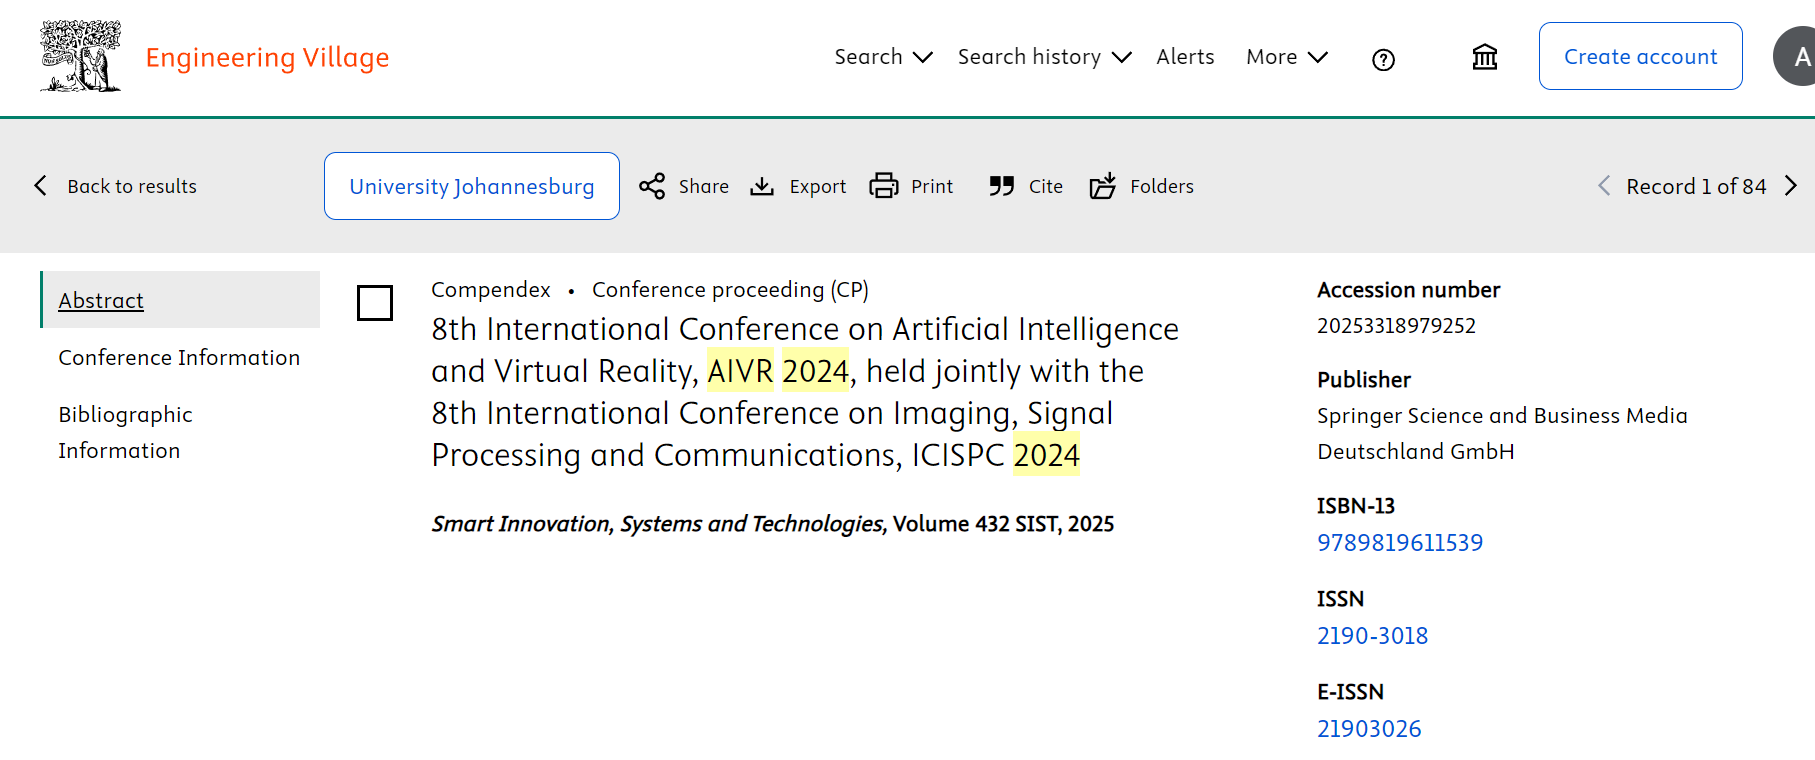Viewport: 1815px width, 760px height.
Task: Click the Engineering Village tree logo
Action: pos(80,57)
